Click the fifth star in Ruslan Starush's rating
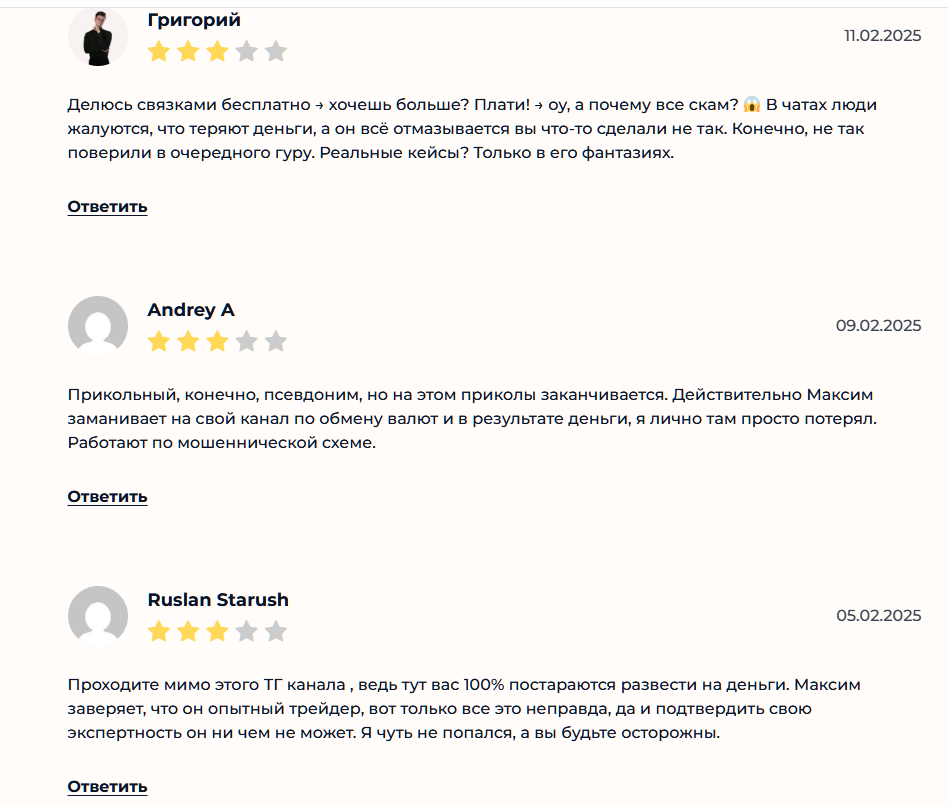 tap(276, 632)
